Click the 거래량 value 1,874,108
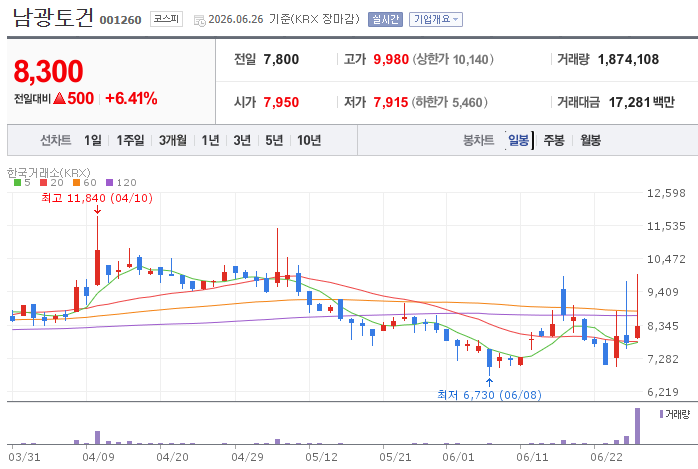Image resolution: width=698 pixels, height=469 pixels. pos(628,59)
